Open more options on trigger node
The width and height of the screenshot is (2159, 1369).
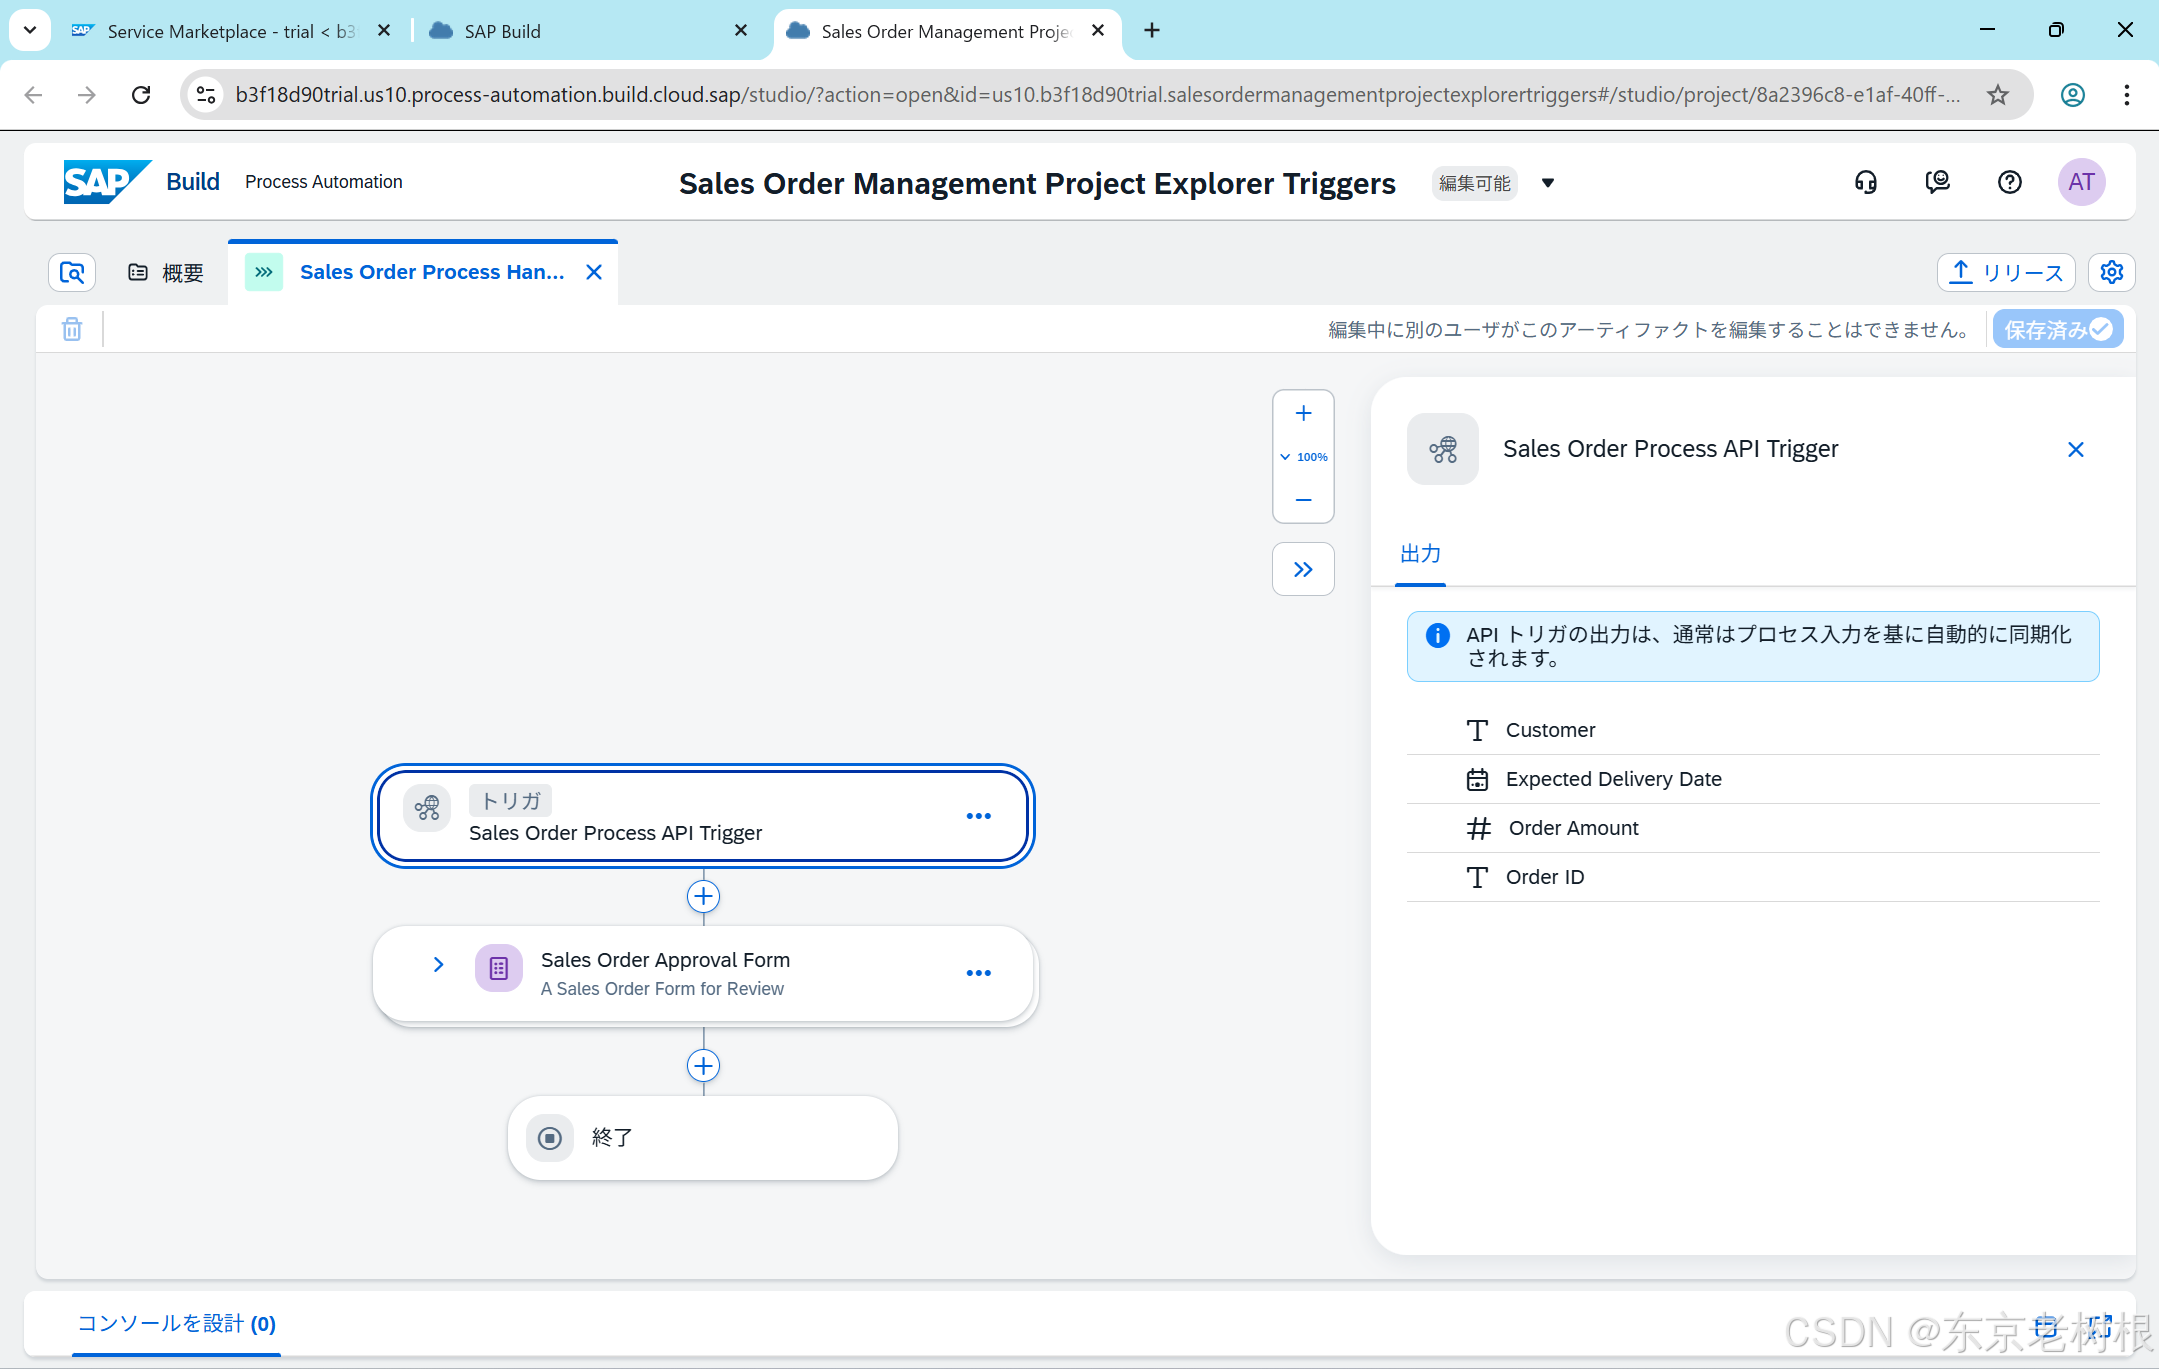pos(979,816)
